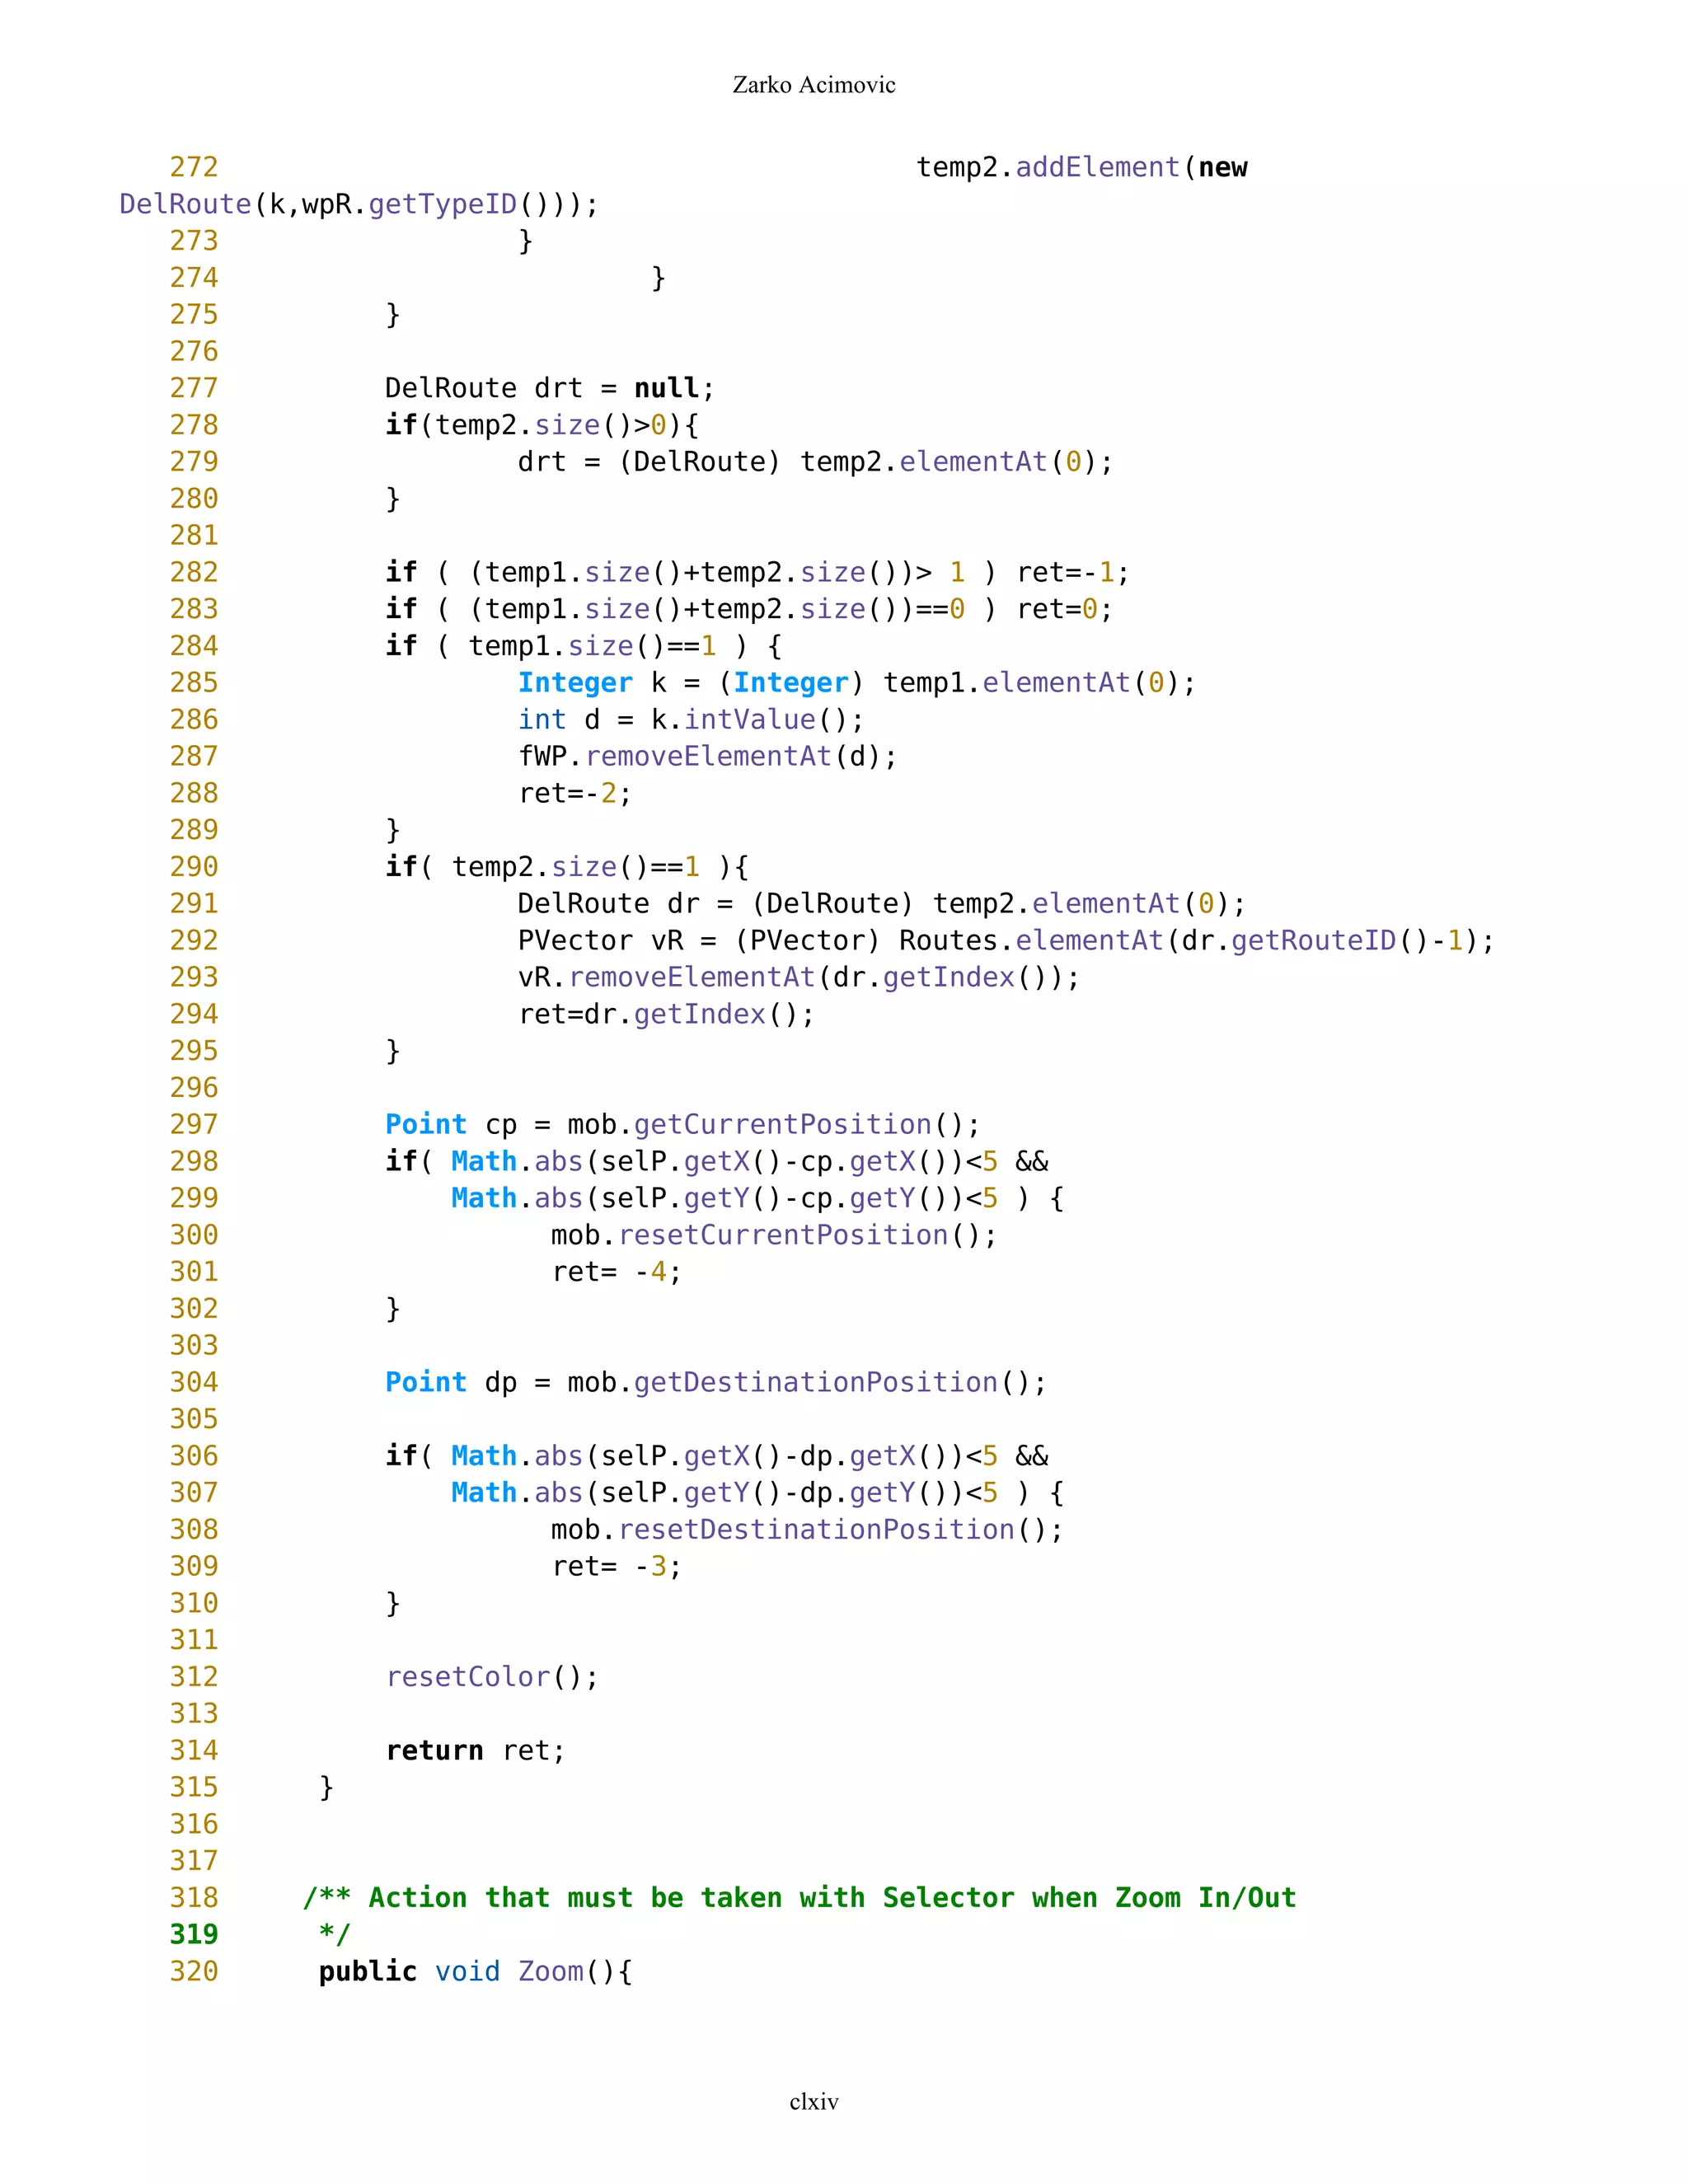Click the comment close '*/' on line 319

point(335,1935)
